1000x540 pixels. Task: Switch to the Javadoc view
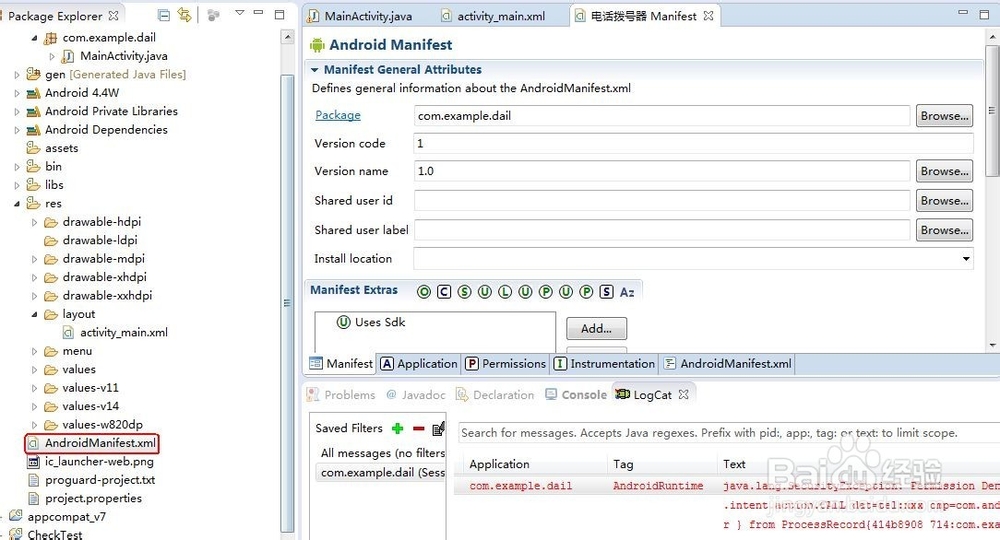tap(416, 395)
